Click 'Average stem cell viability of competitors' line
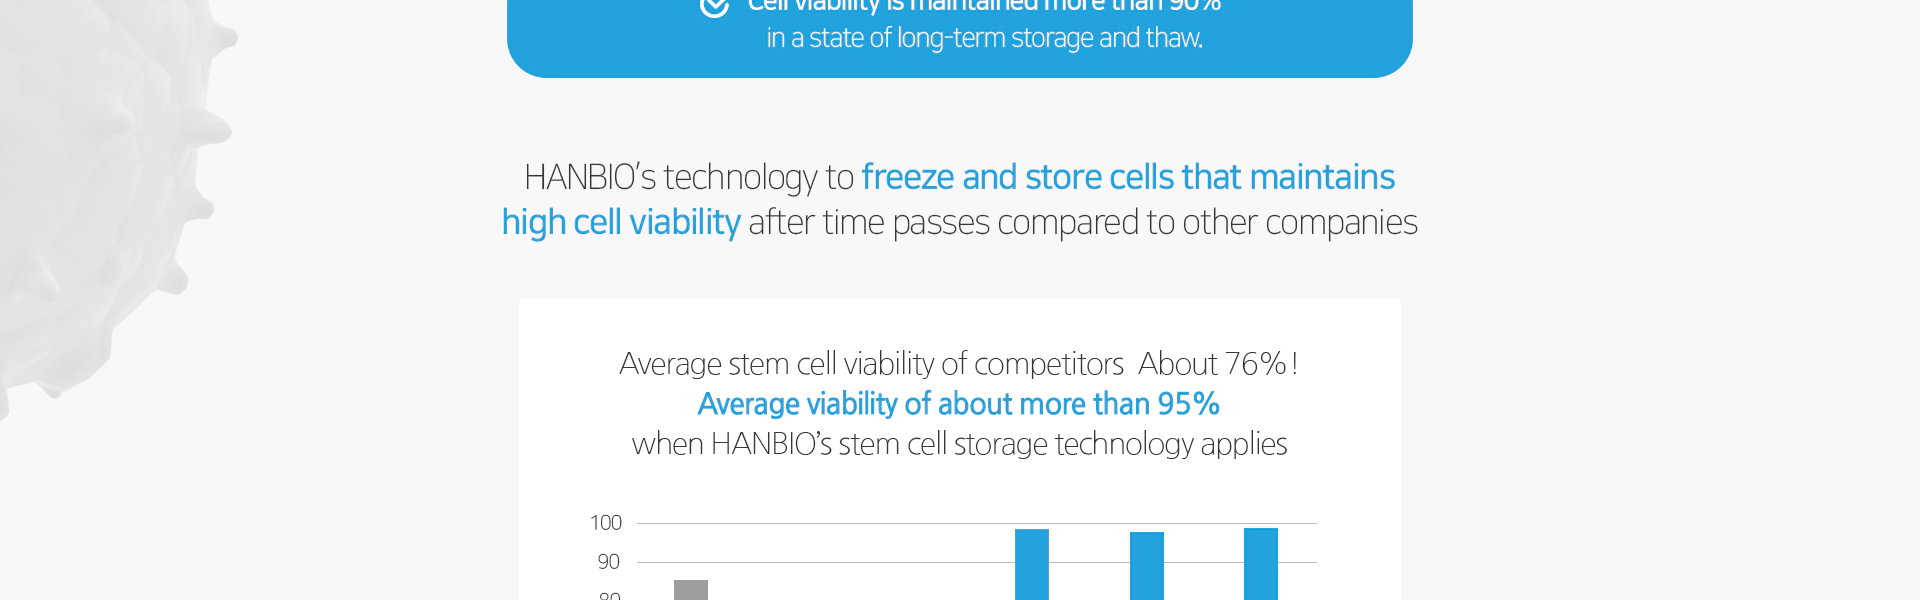 [871, 364]
